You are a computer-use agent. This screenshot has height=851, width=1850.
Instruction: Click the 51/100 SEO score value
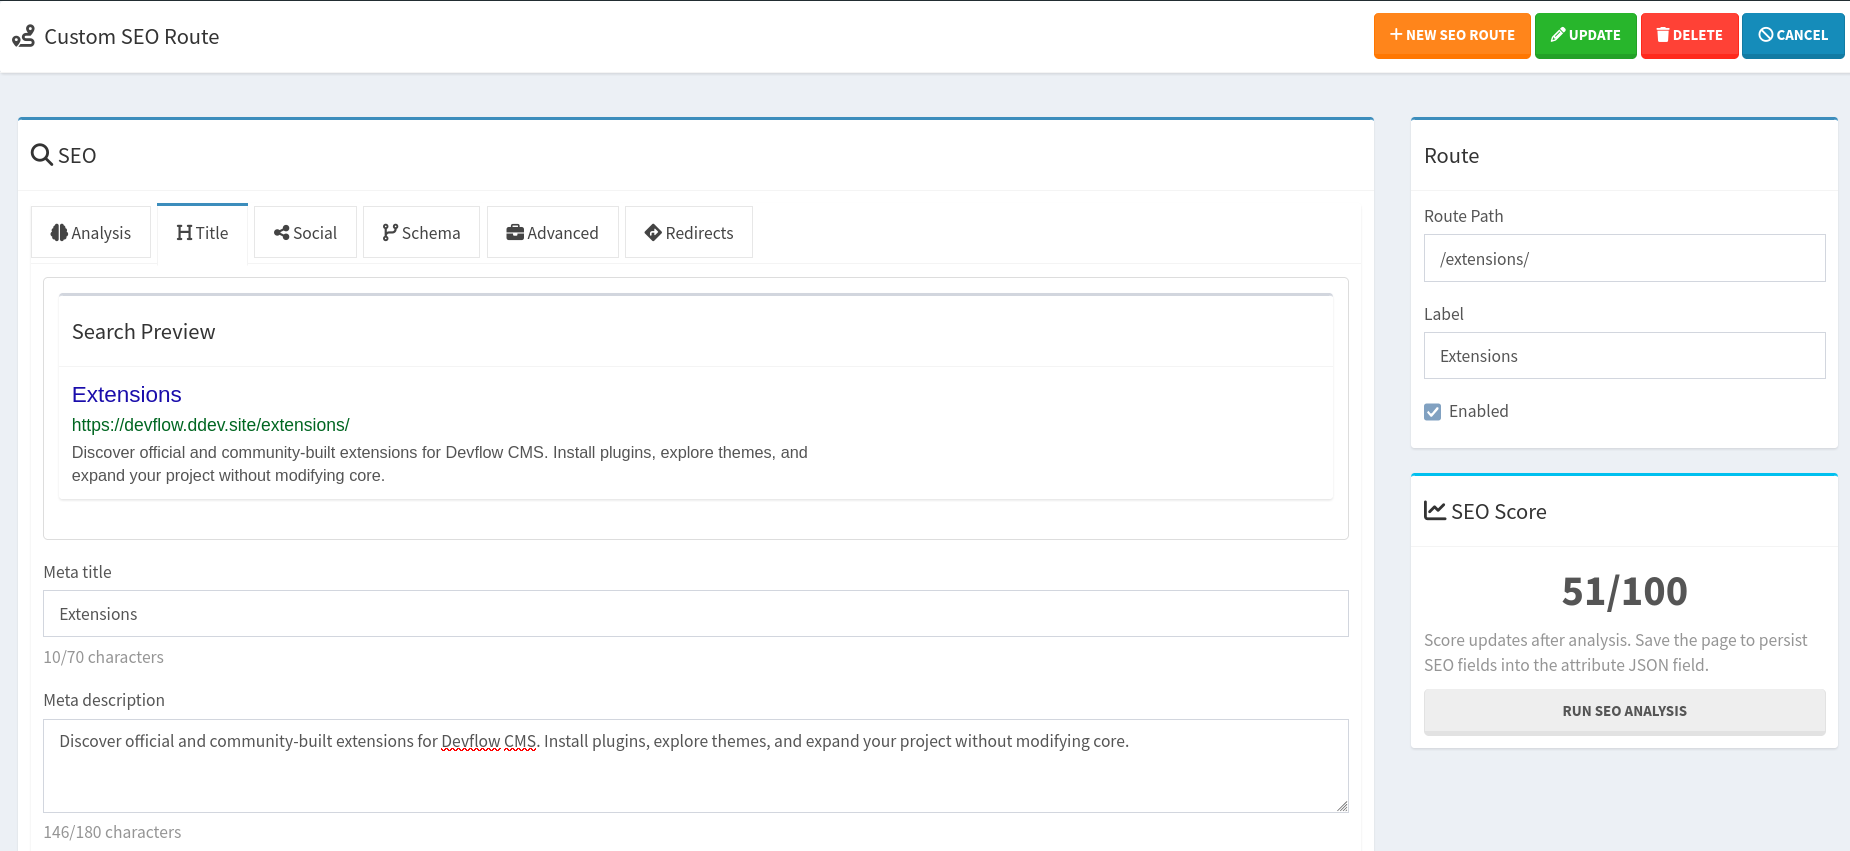1624,591
